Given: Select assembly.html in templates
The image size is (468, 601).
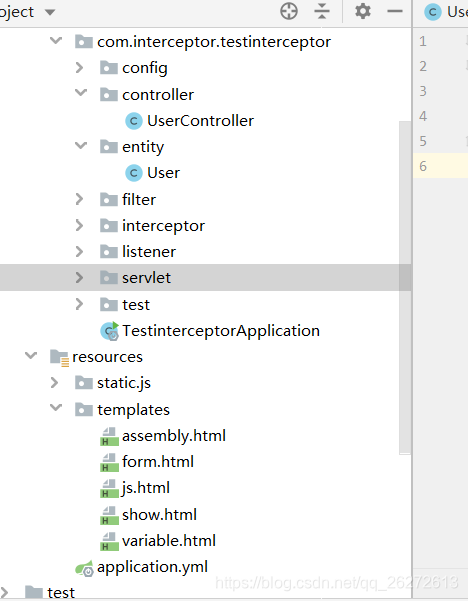Looking at the screenshot, I should pos(174,436).
